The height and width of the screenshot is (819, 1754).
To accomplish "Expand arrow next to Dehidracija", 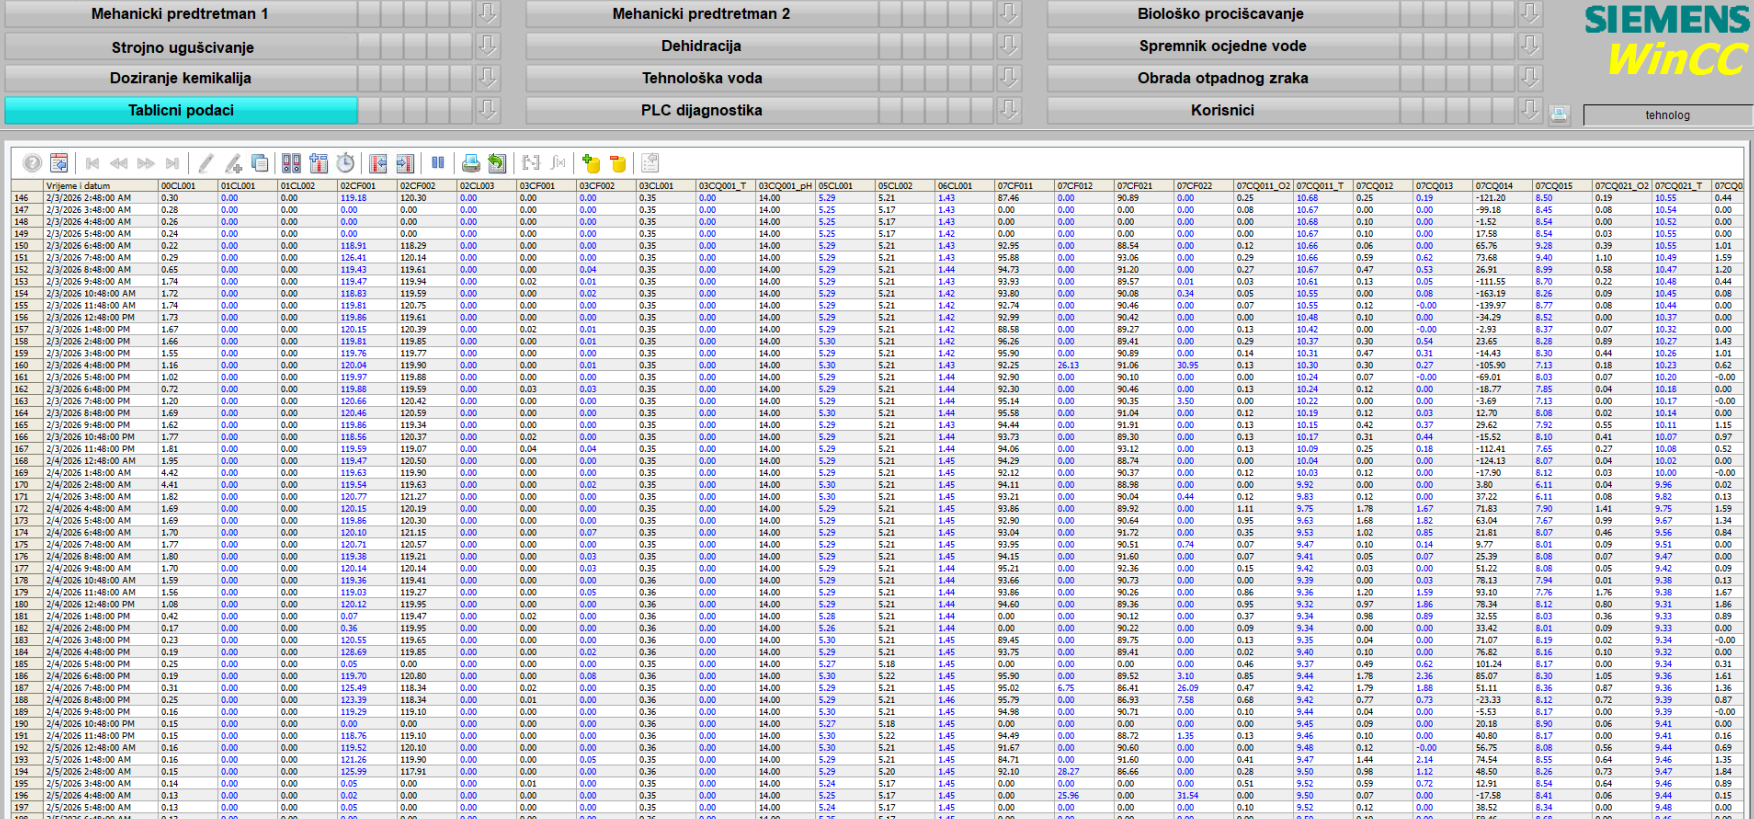I will pyautogui.click(x=1009, y=46).
